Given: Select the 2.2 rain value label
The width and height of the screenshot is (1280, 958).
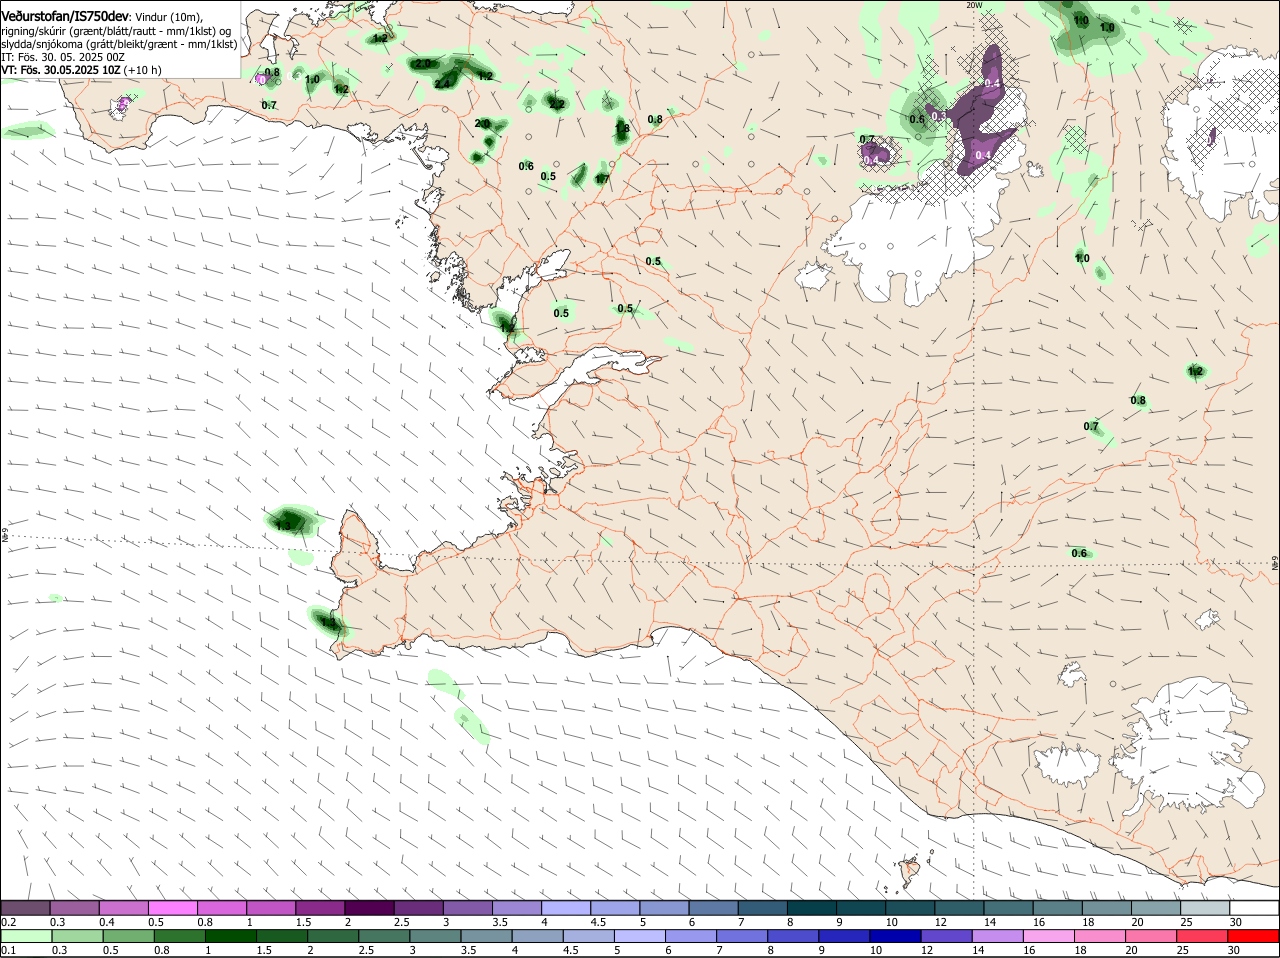Looking at the screenshot, I should (557, 104).
